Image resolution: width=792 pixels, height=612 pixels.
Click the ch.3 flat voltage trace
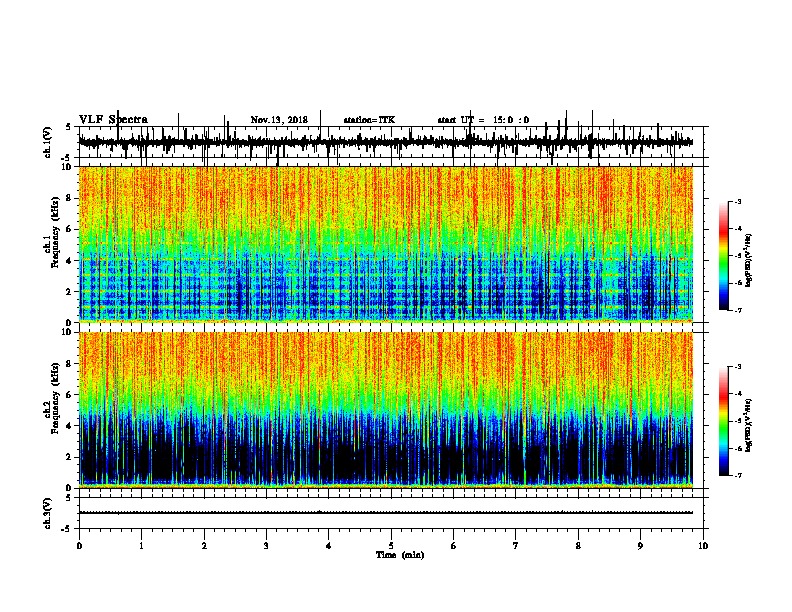point(386,513)
